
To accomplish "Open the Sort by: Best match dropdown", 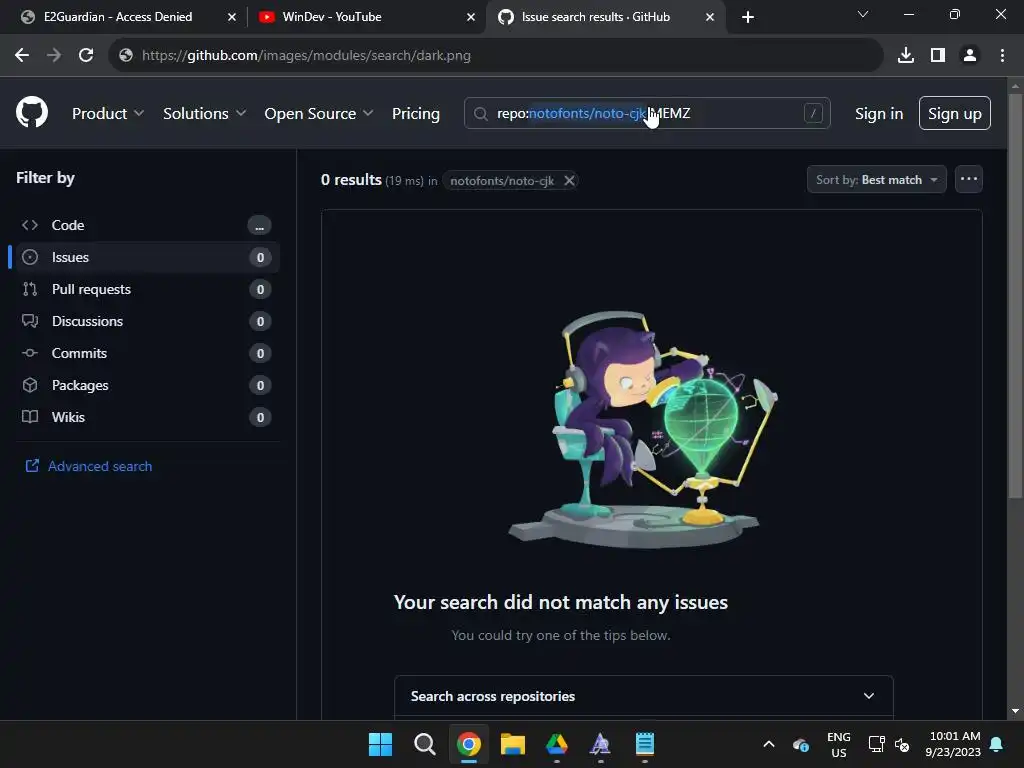I will pyautogui.click(x=876, y=180).
